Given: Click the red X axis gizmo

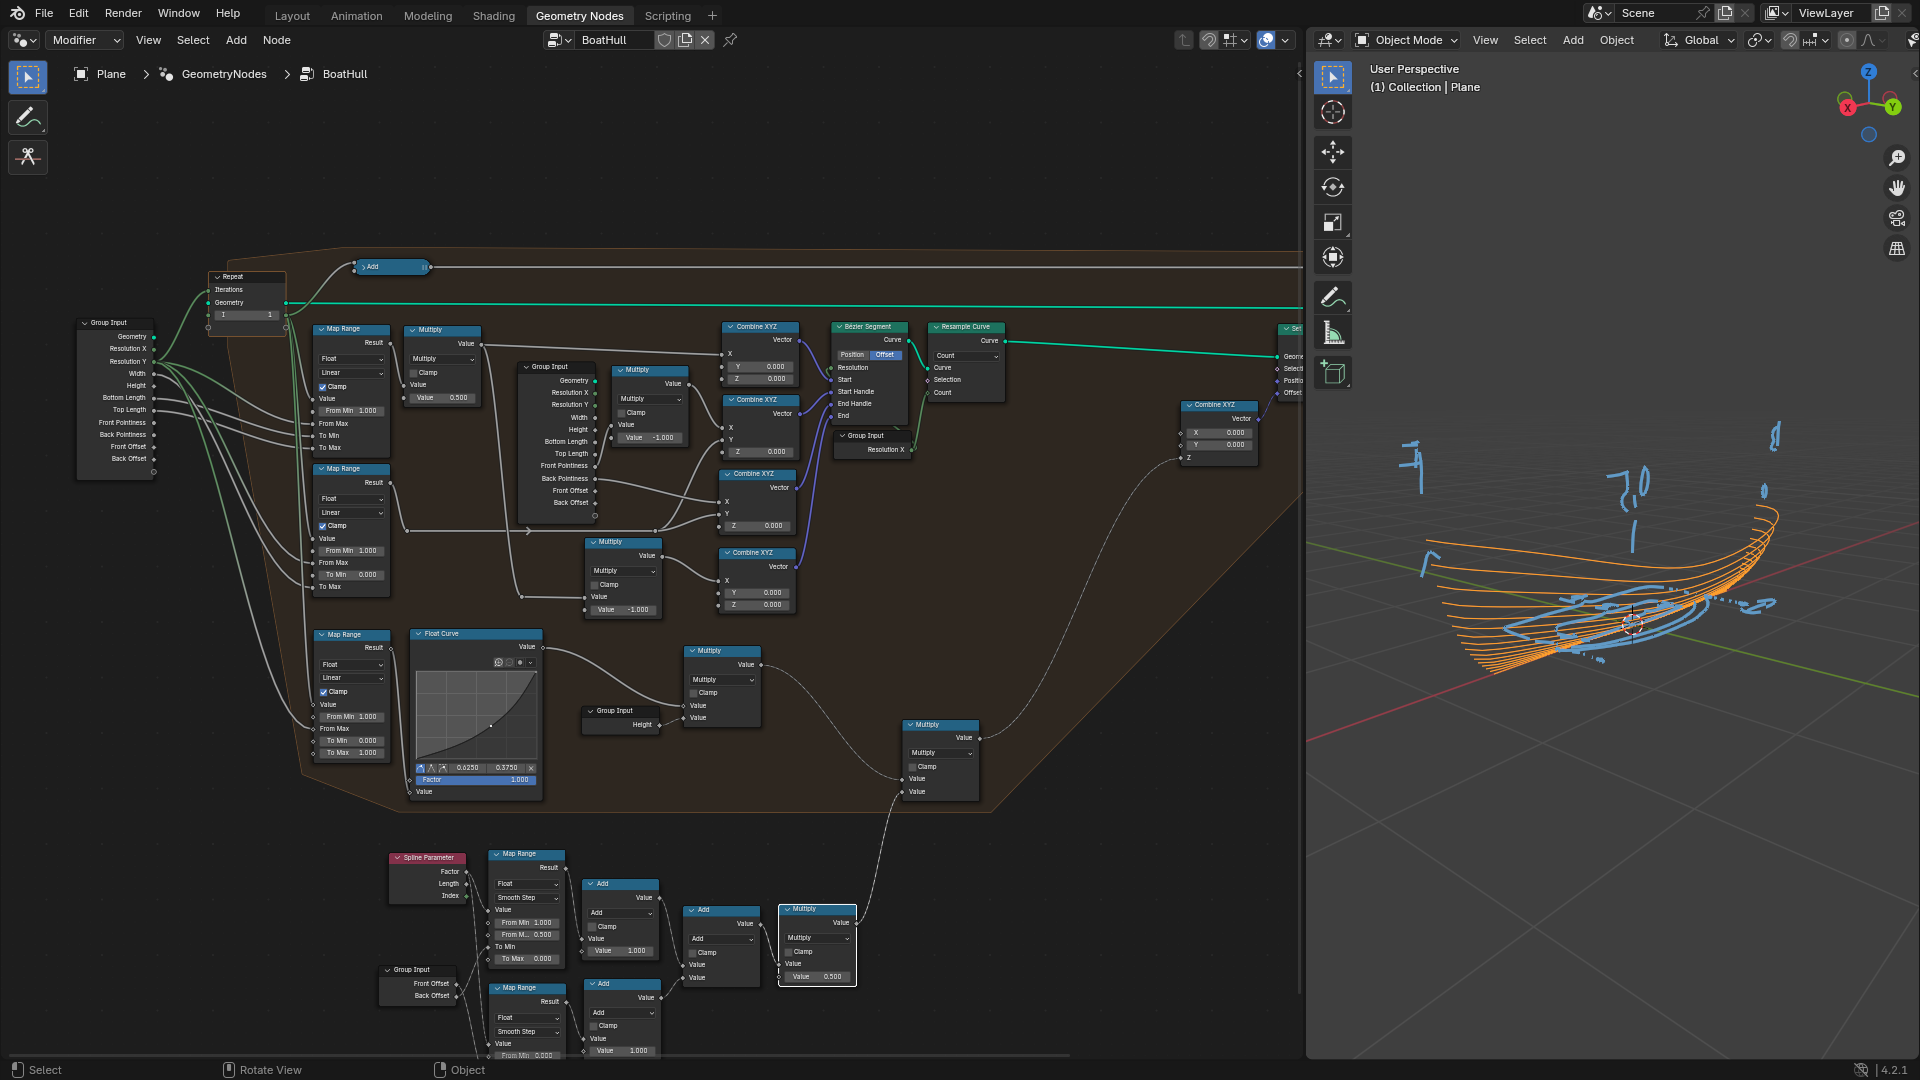Looking at the screenshot, I should (1847, 107).
